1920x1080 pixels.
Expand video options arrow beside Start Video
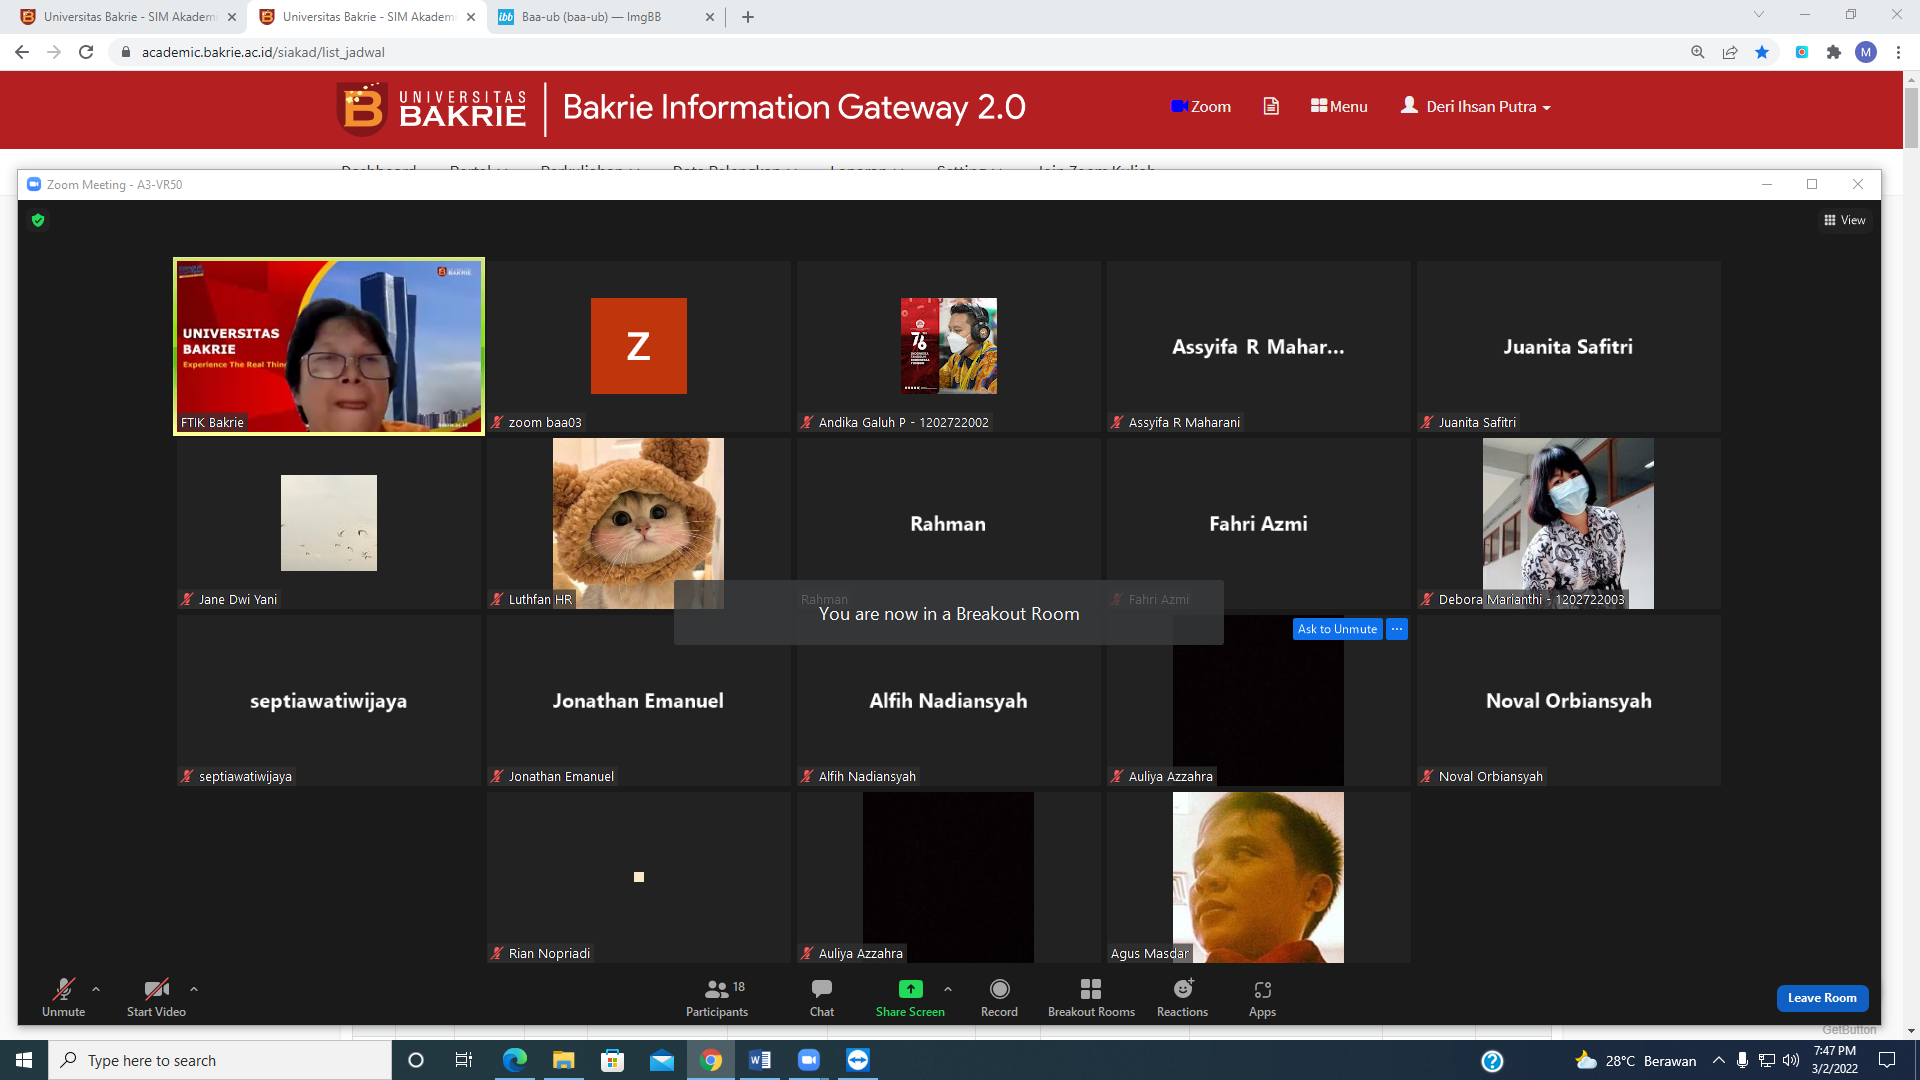coord(194,989)
